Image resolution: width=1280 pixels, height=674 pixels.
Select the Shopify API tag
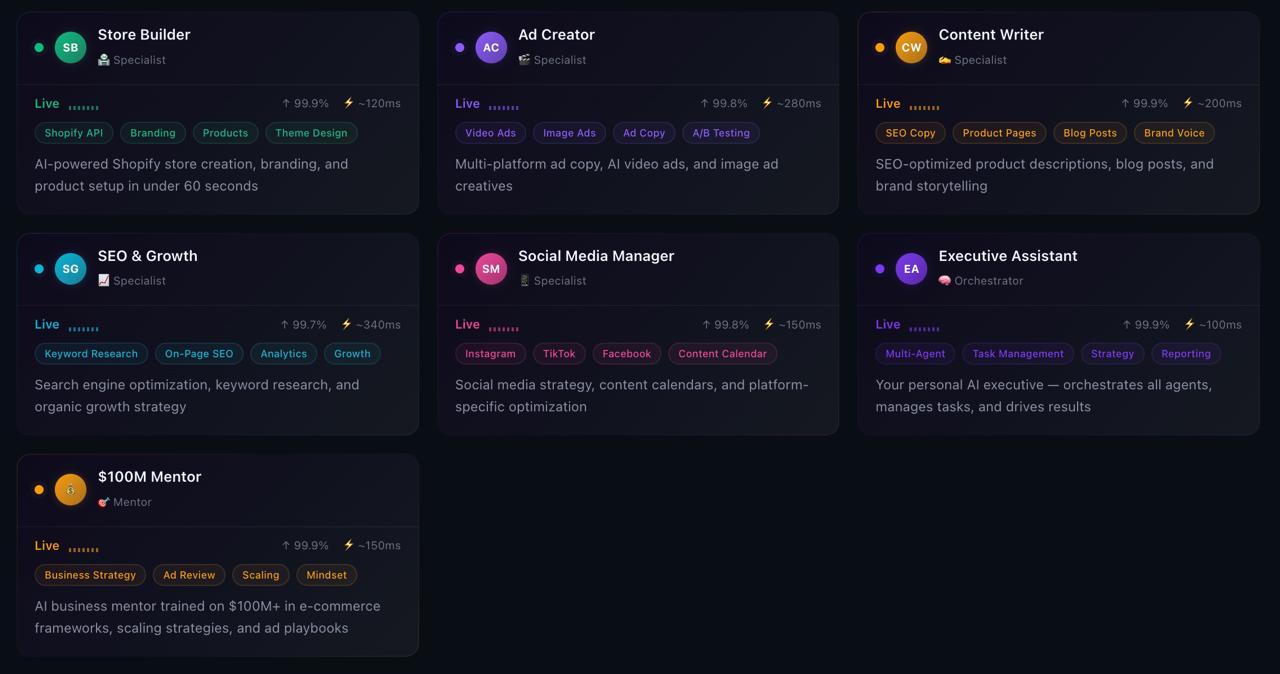coord(74,133)
